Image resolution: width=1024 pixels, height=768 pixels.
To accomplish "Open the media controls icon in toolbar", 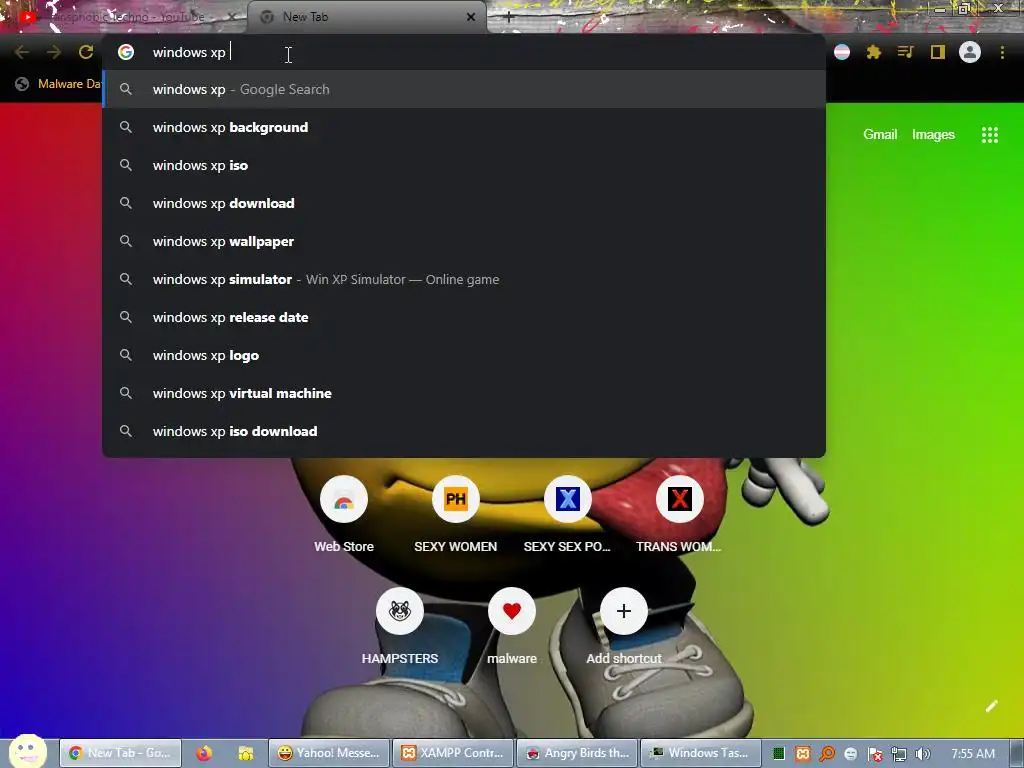I will 906,52.
